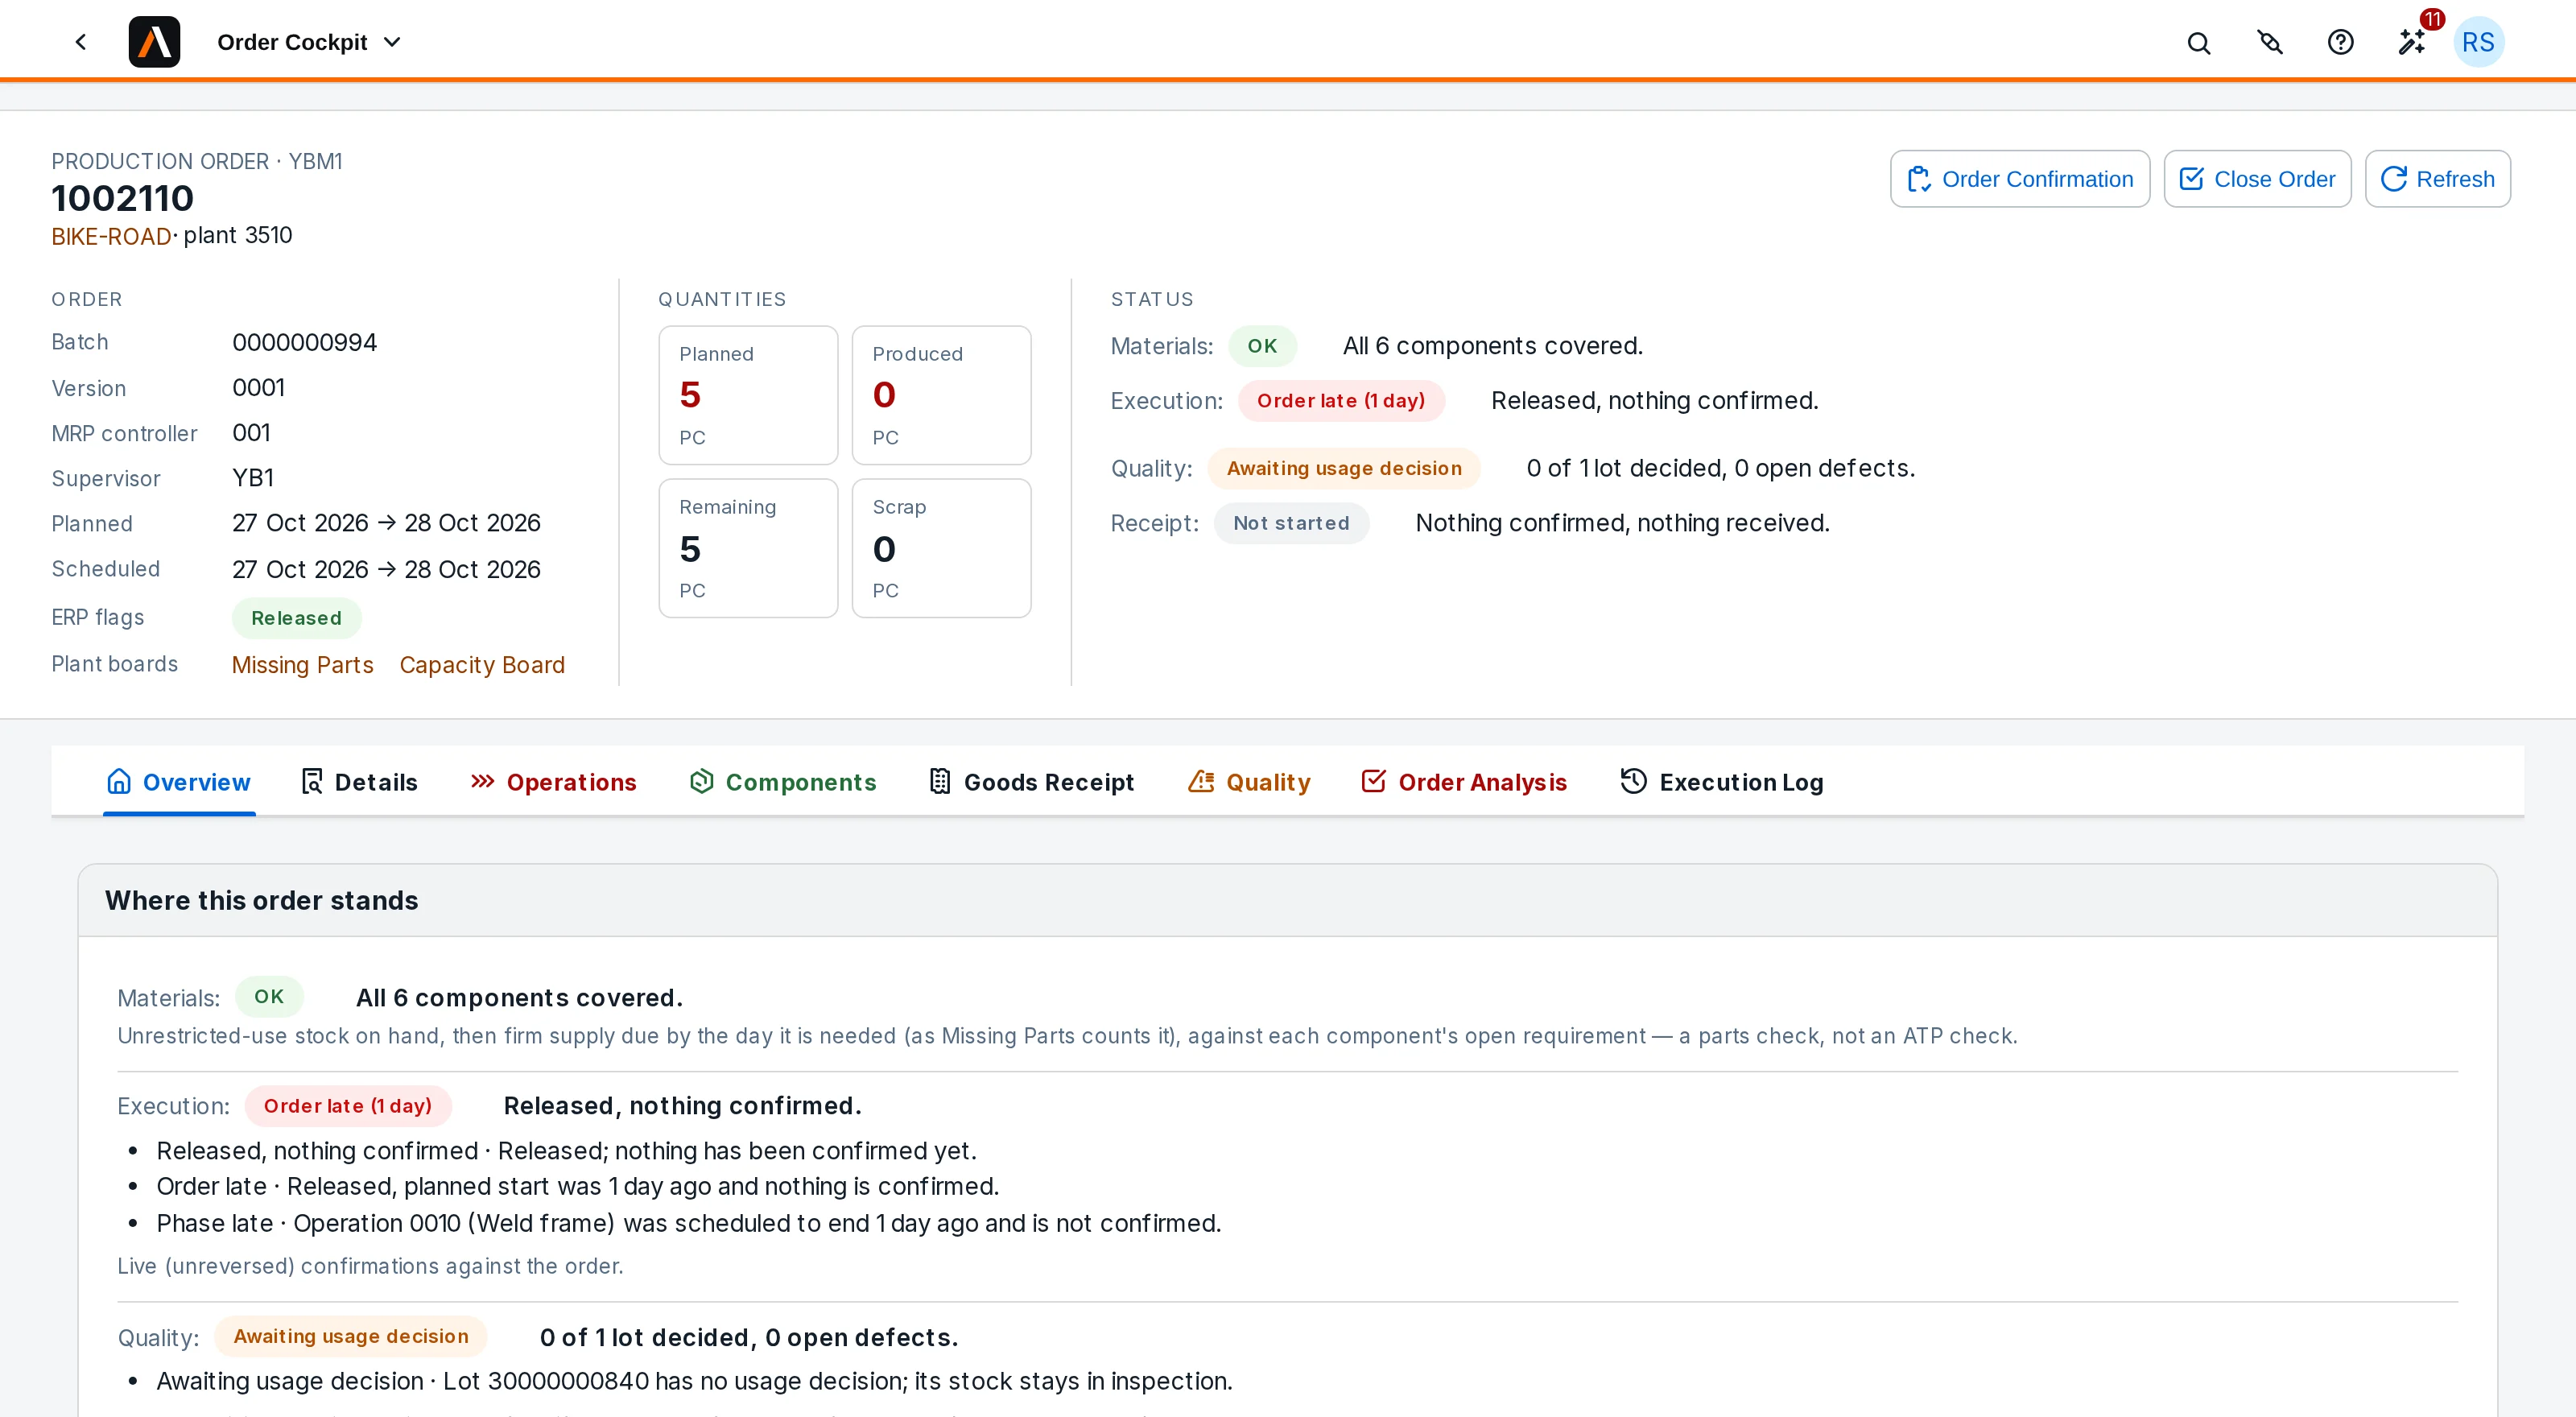Click the Refresh button

tap(2437, 179)
